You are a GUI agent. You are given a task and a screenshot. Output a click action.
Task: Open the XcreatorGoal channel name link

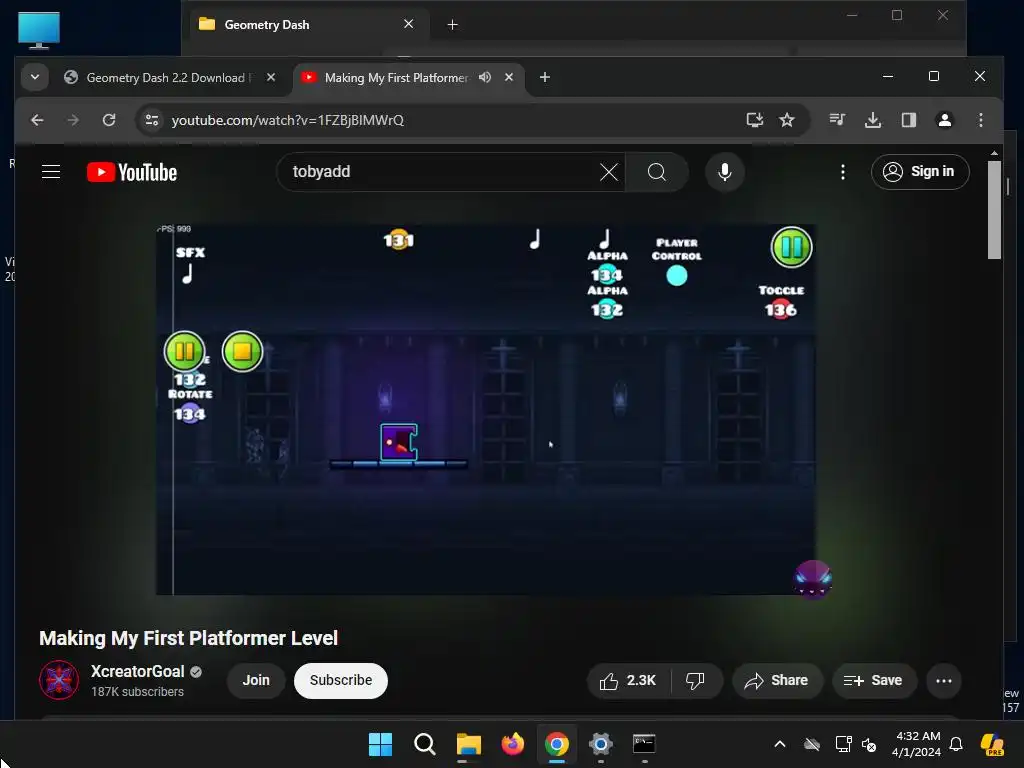pos(137,671)
